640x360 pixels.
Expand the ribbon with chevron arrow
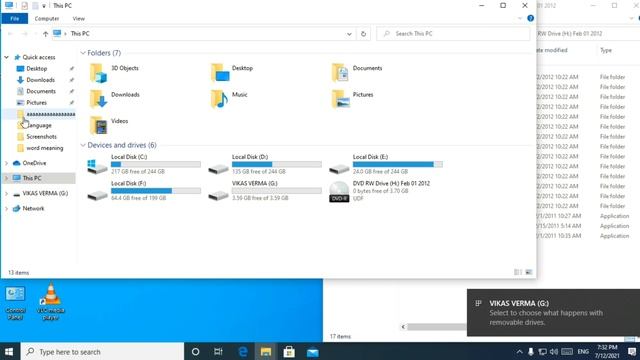coord(520,18)
